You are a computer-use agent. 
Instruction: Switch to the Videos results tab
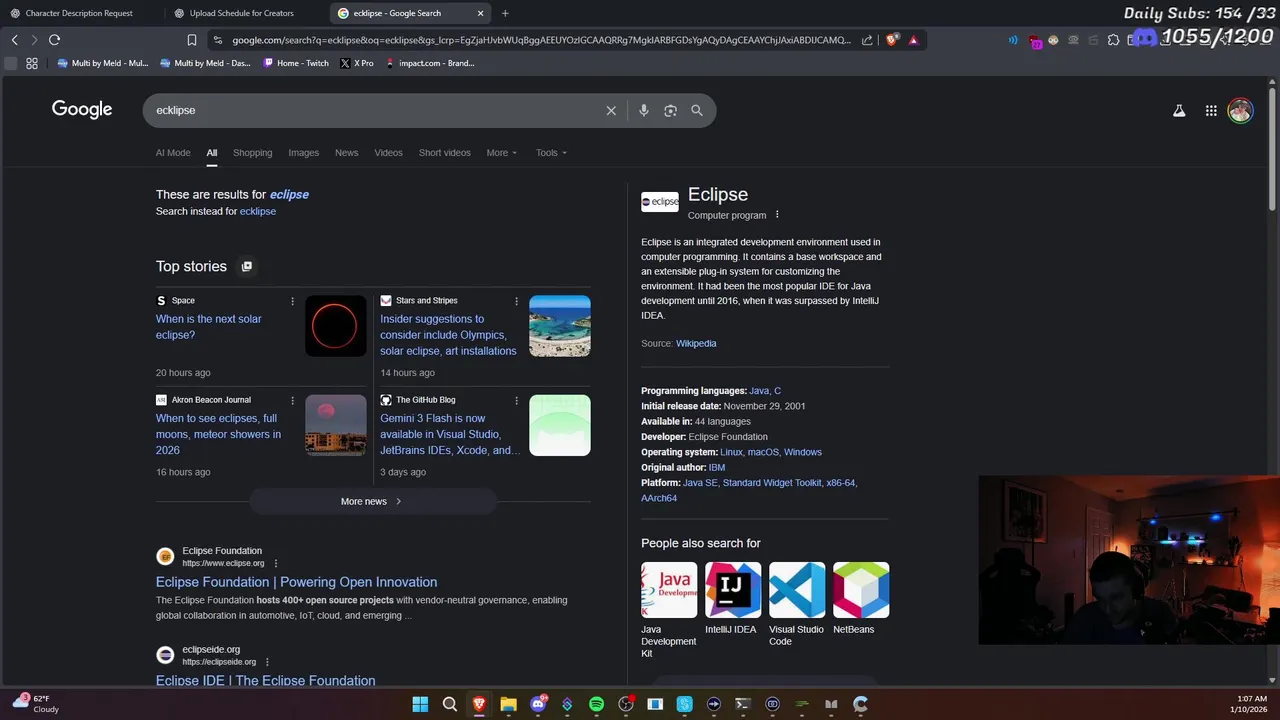click(x=388, y=153)
